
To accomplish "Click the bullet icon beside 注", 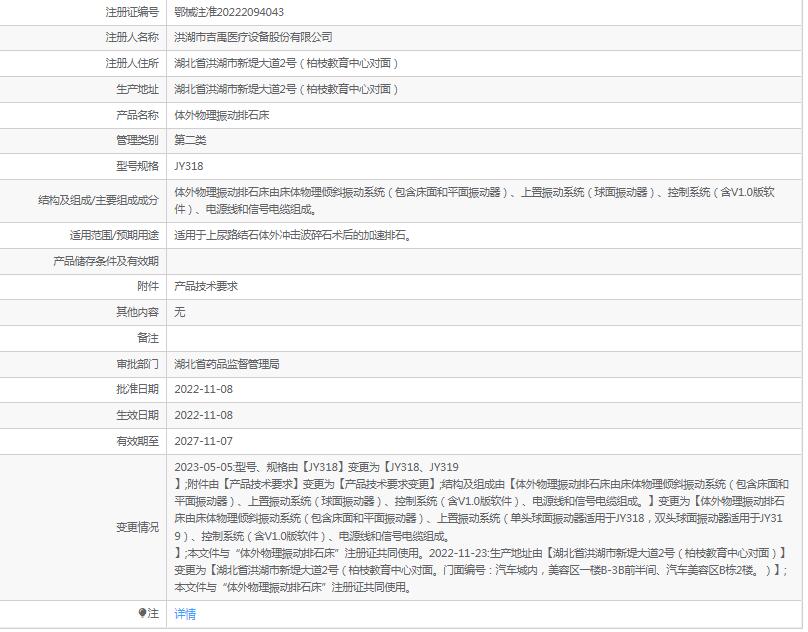I will (143, 613).
